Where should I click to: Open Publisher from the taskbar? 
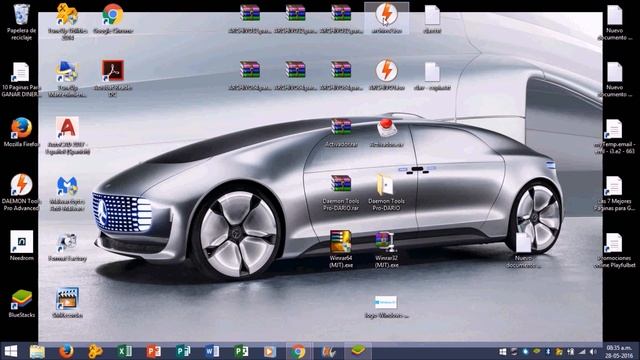[x=183, y=351]
